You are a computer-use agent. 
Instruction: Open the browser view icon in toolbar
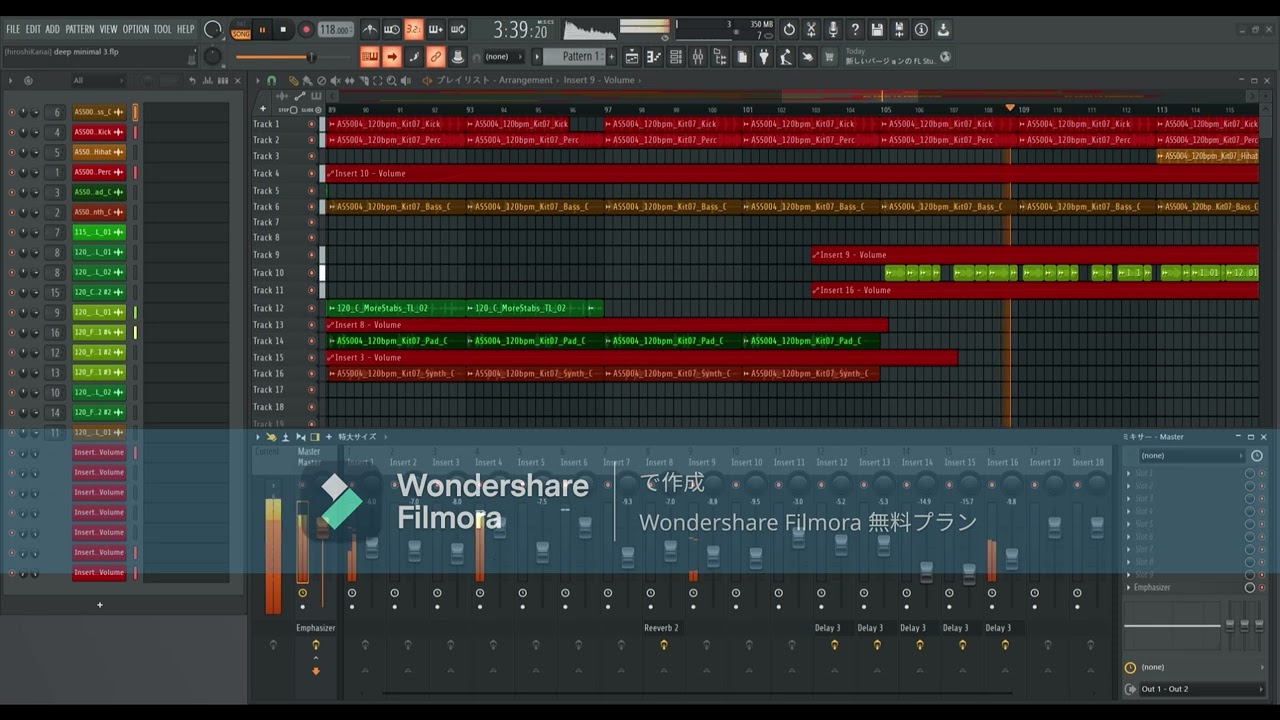(720, 57)
